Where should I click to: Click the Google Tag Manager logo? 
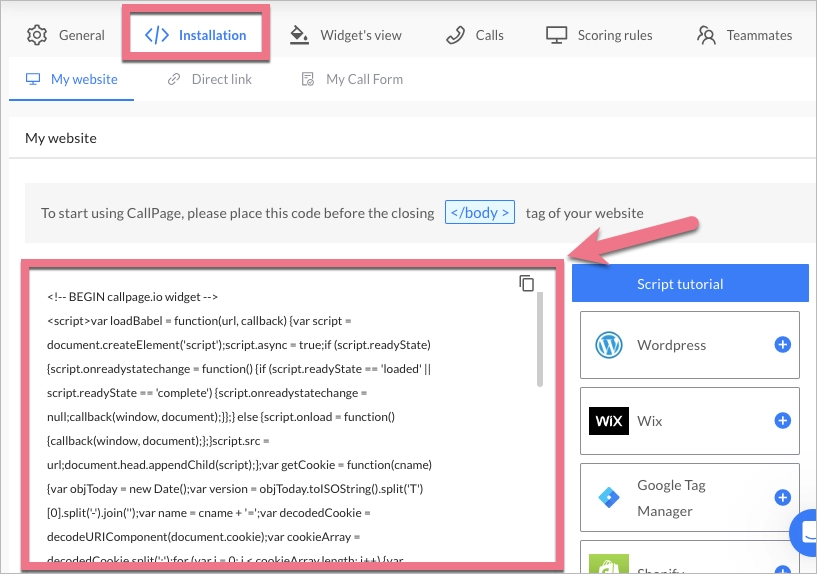(609, 497)
